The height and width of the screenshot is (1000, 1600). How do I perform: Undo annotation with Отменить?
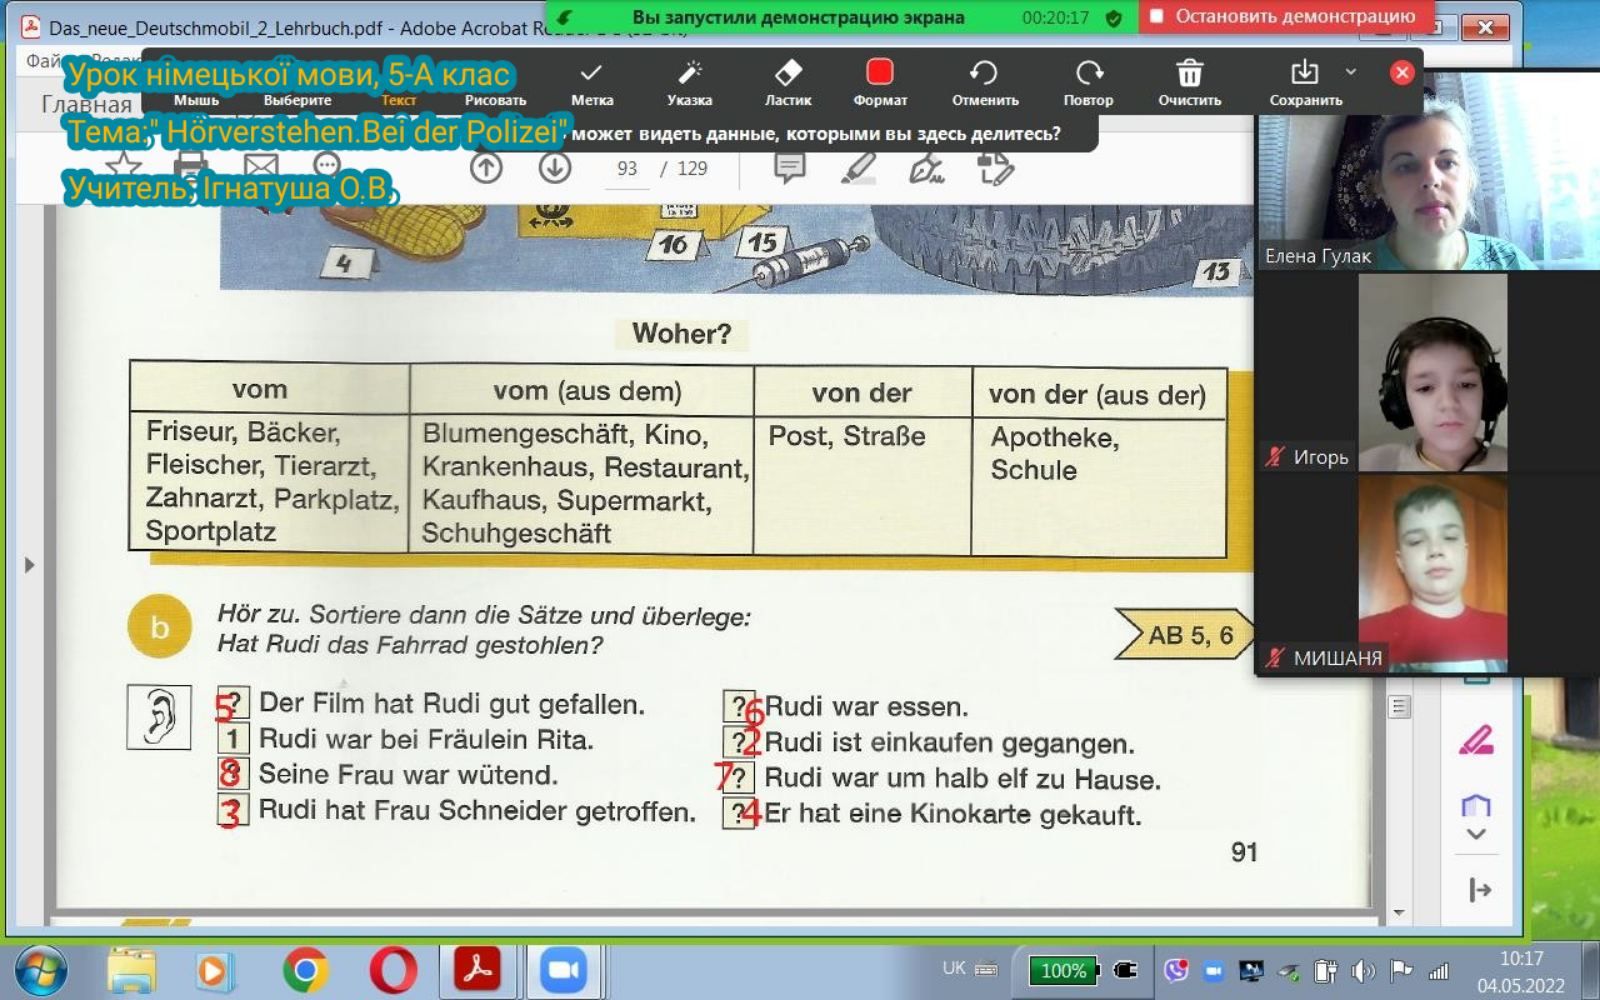[984, 81]
